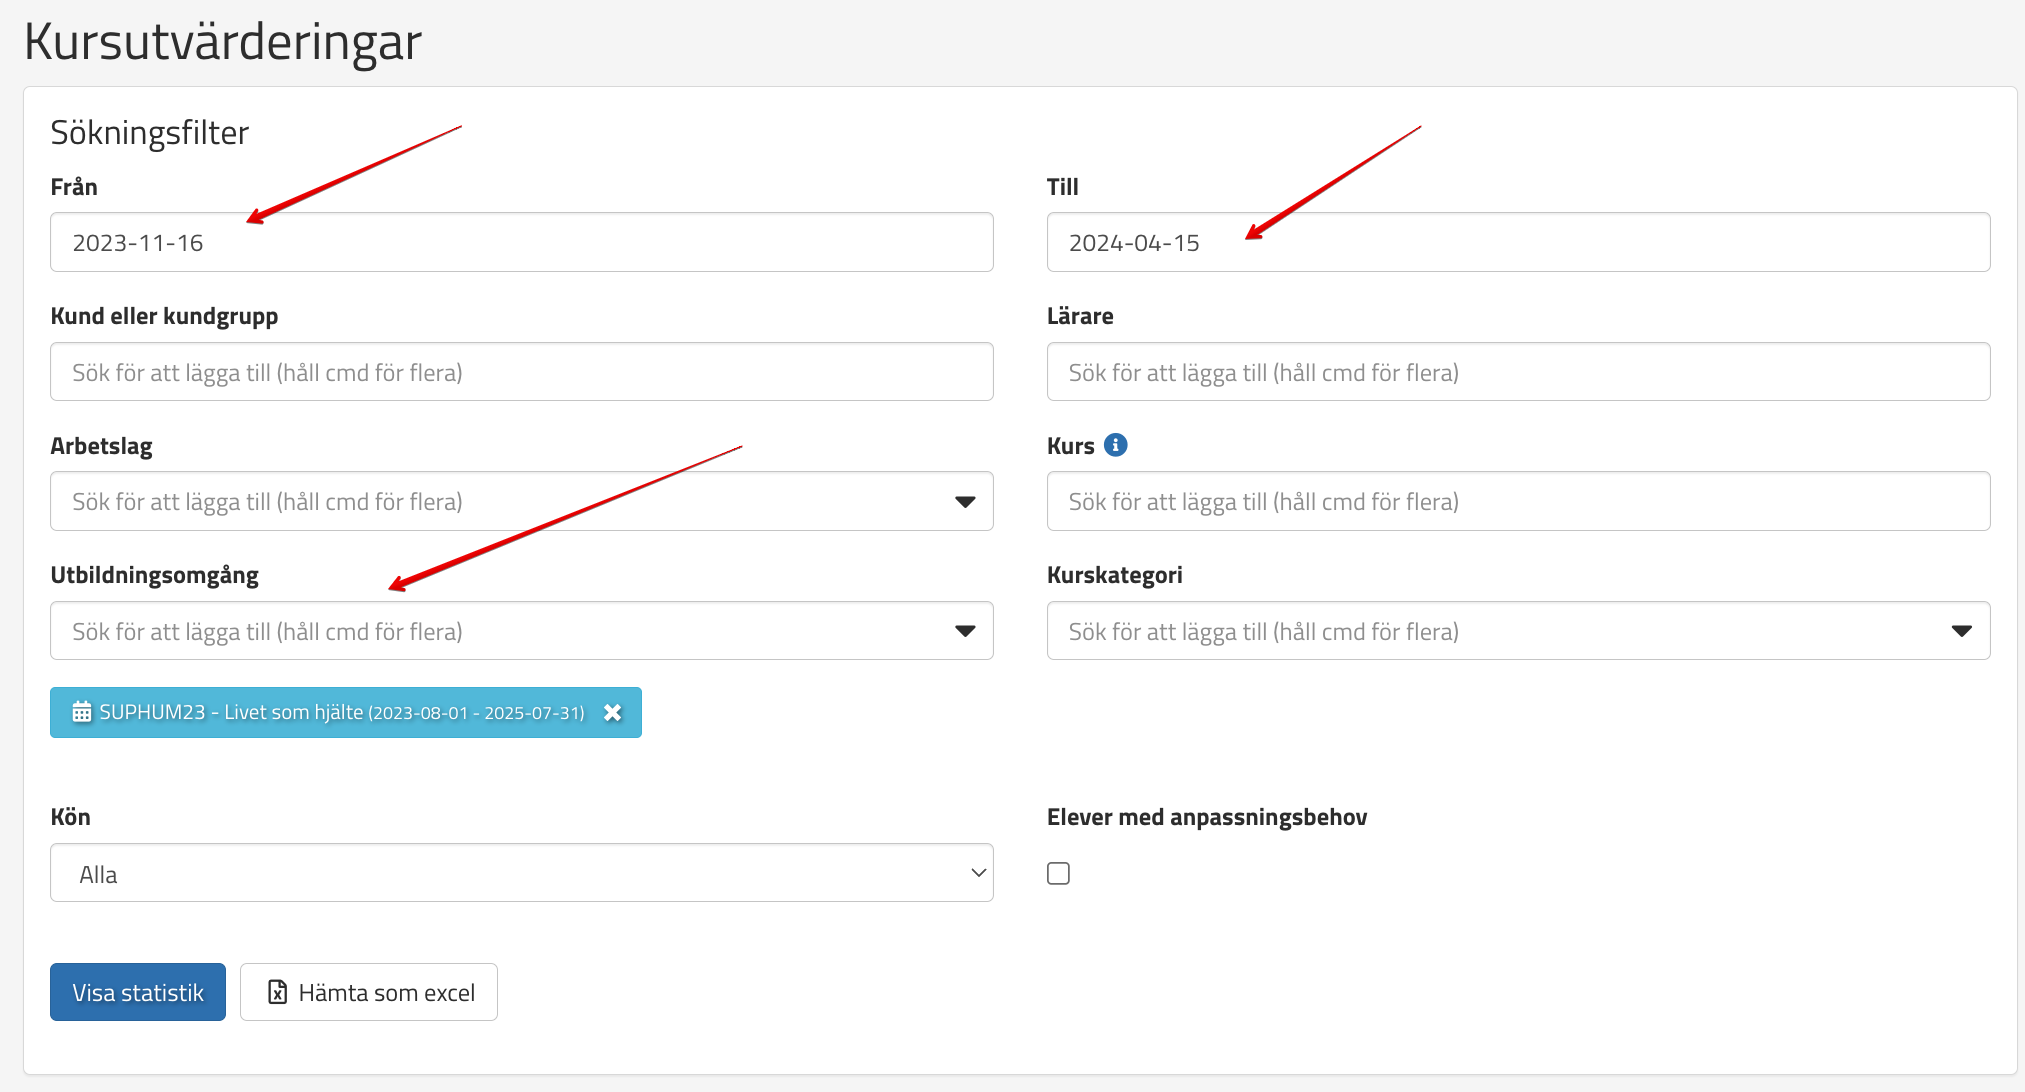Focus the Kund eller kundgrupp search field
Screen dimensions: 2025x1092
[x=521, y=372]
